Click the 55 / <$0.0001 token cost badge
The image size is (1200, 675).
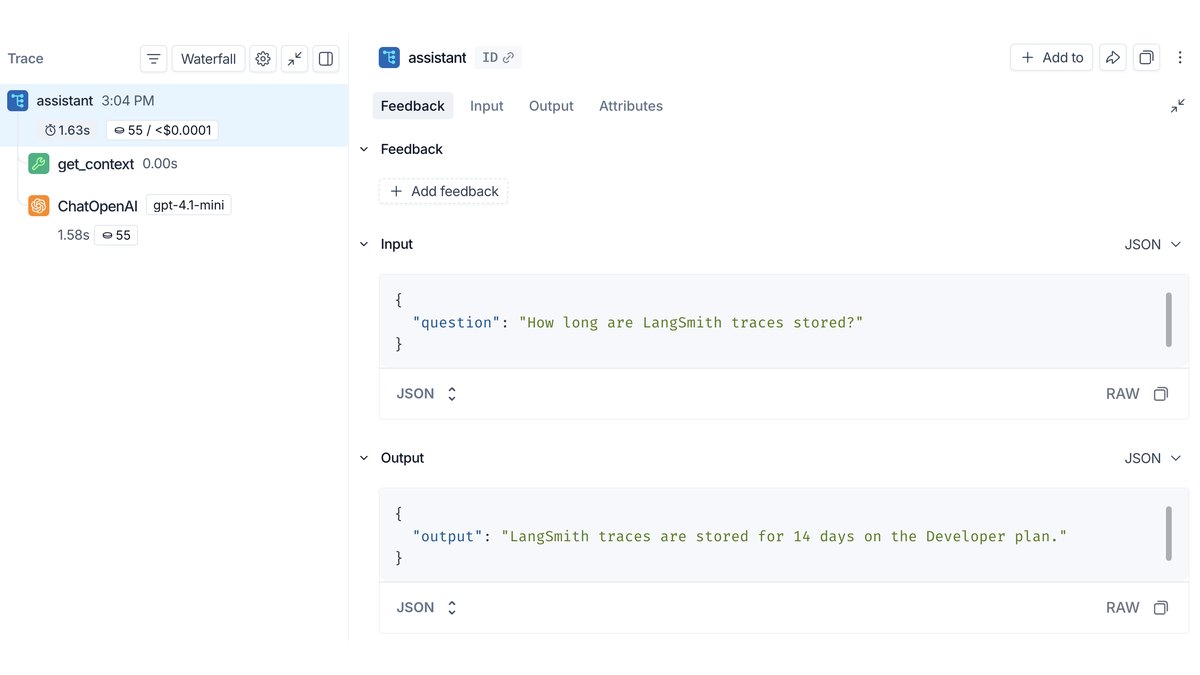[161, 131]
